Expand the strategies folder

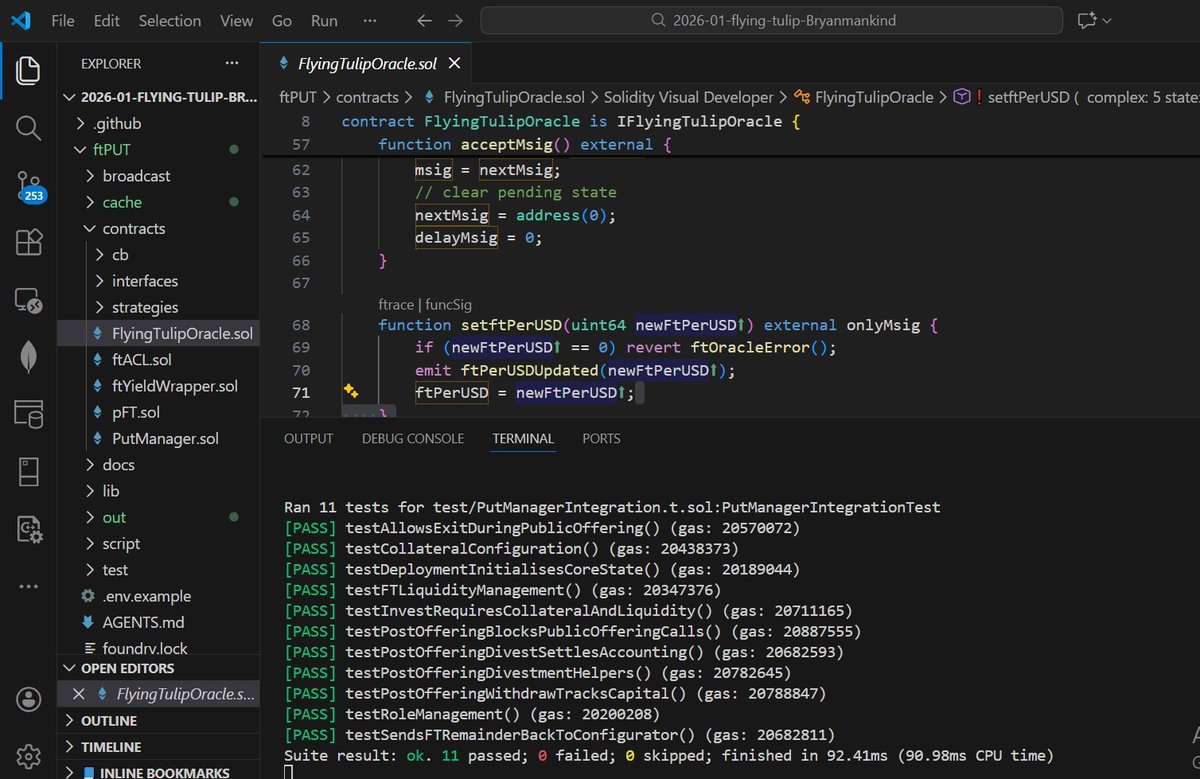point(157,307)
